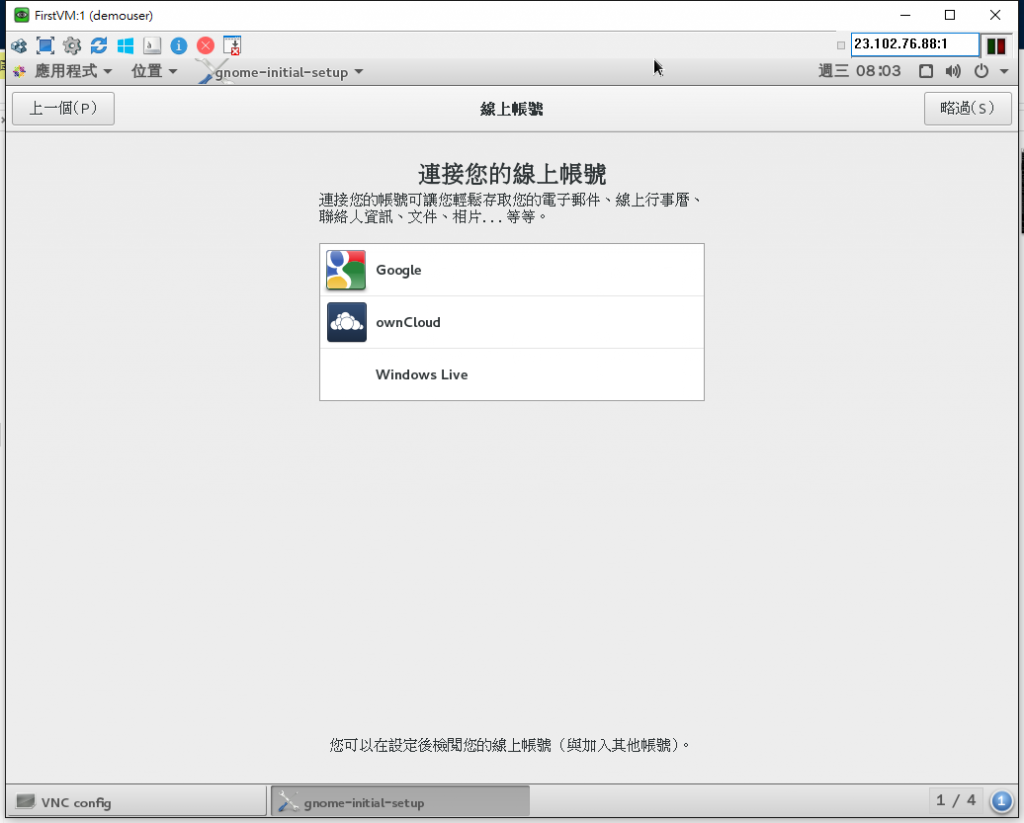The image size is (1024, 823).
Task: Select the Google account row
Action: tap(511, 270)
